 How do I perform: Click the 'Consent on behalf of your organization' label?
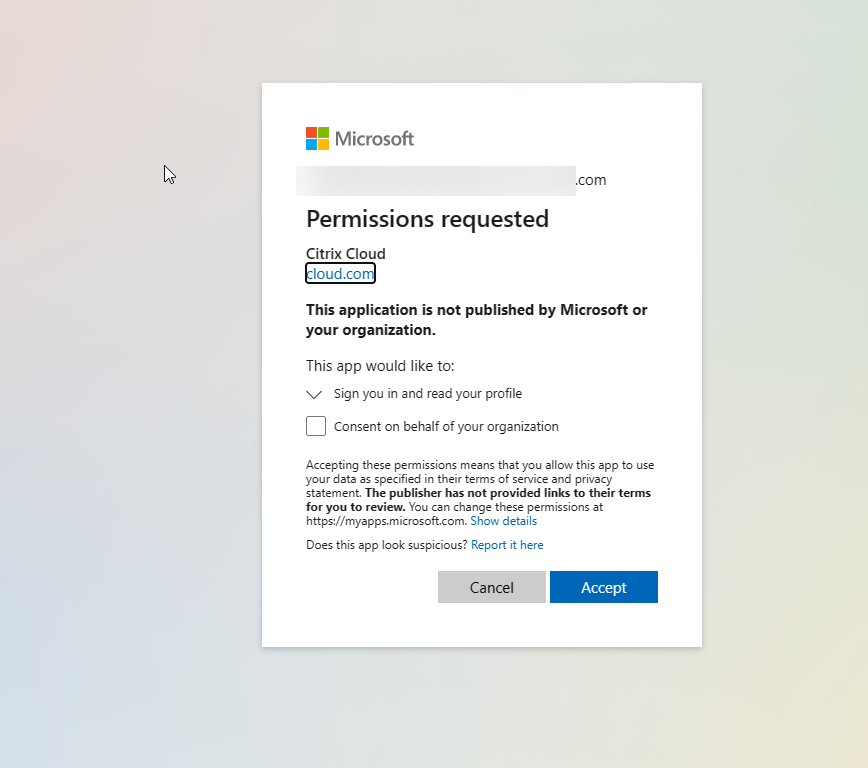tap(446, 427)
